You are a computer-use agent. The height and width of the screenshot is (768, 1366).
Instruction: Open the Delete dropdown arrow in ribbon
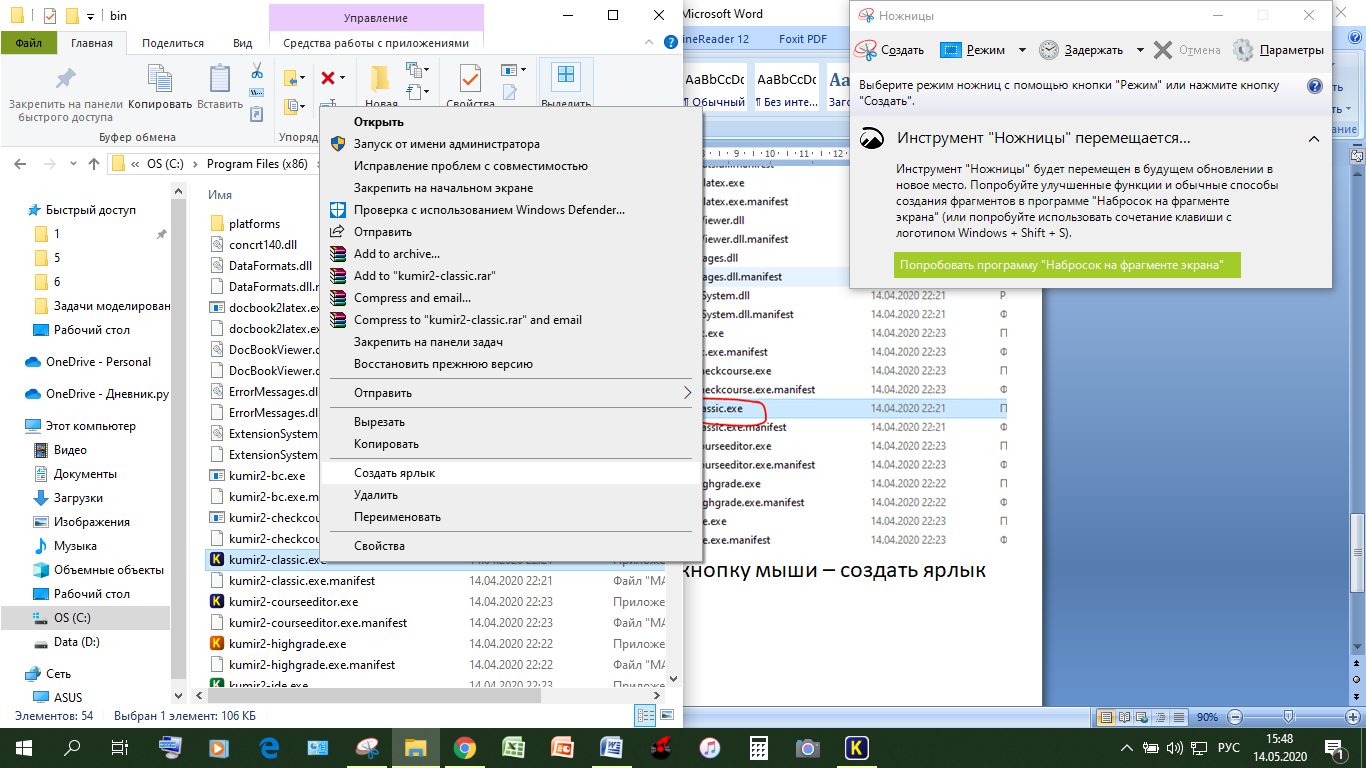pos(342,78)
